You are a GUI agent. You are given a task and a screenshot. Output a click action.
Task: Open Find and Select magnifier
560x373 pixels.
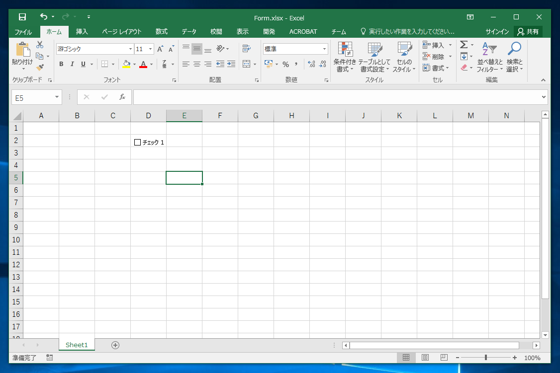(515, 57)
